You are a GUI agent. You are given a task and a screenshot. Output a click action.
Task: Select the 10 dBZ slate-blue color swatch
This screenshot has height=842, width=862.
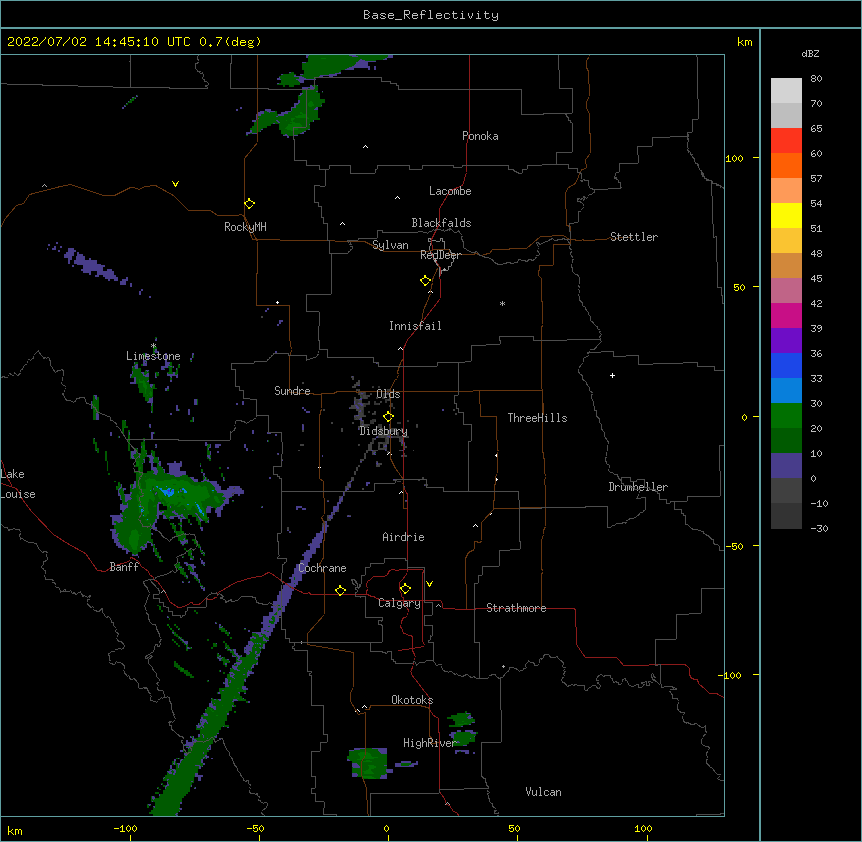pos(786,466)
